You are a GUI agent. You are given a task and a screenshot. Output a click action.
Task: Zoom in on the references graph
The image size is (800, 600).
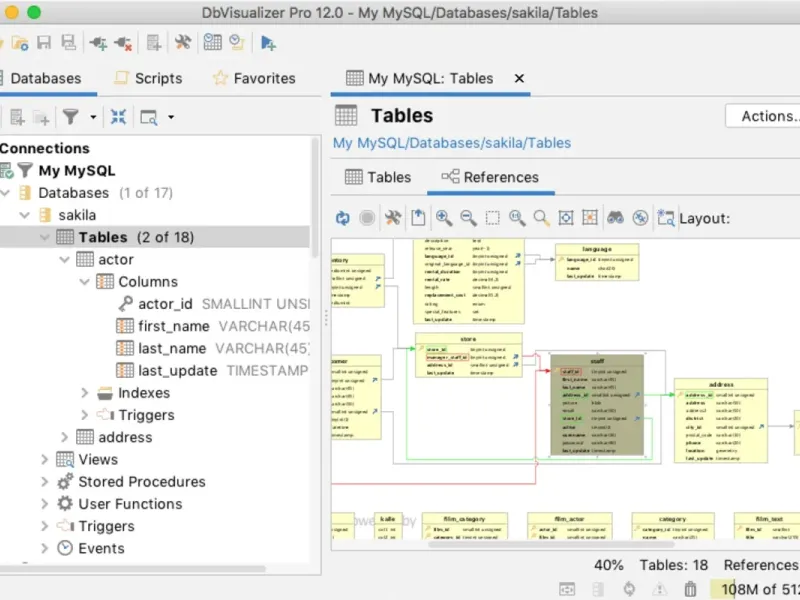(443, 217)
